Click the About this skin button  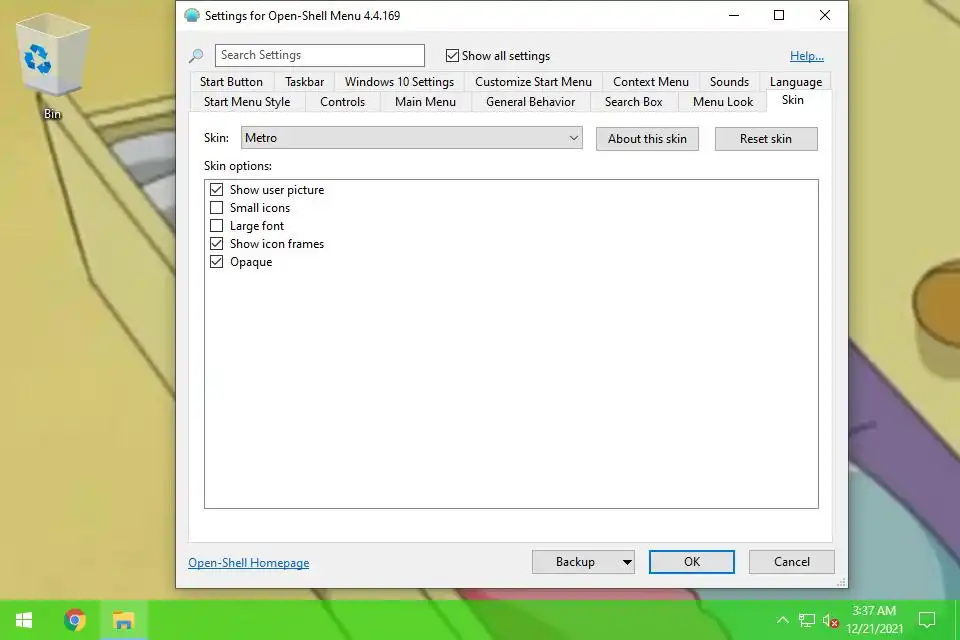647,138
